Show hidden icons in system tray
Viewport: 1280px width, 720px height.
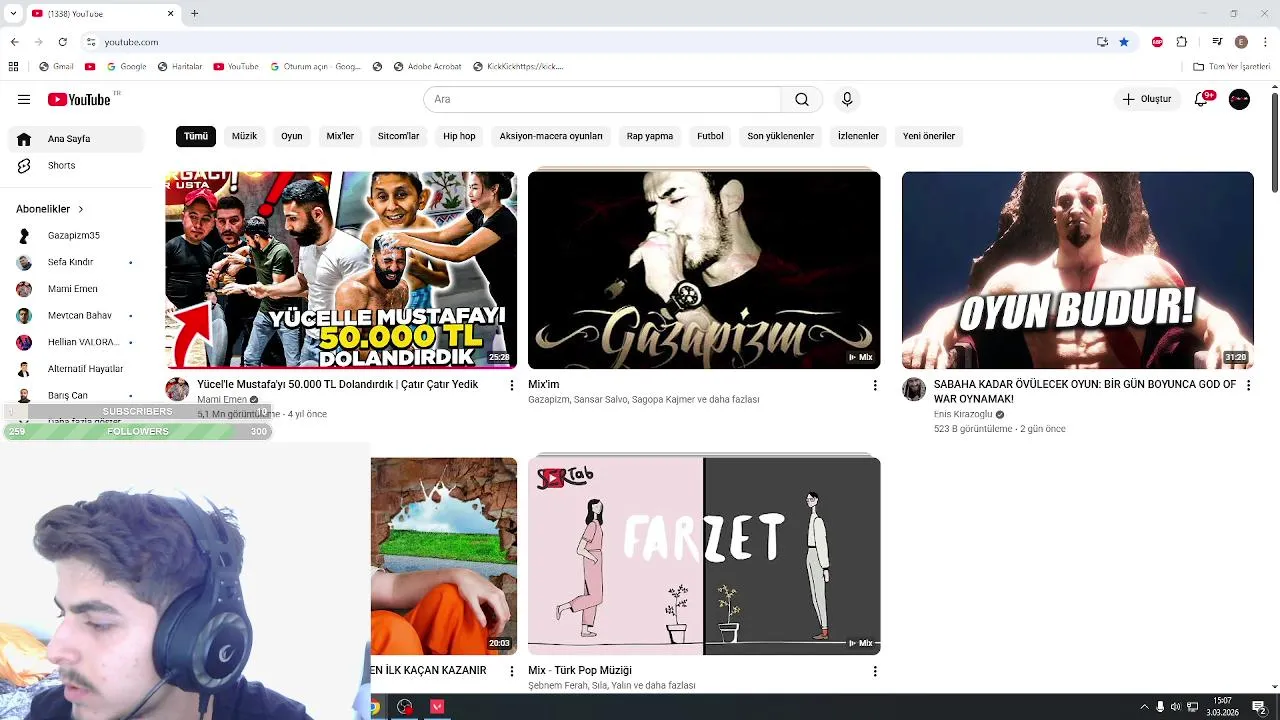click(x=1144, y=707)
